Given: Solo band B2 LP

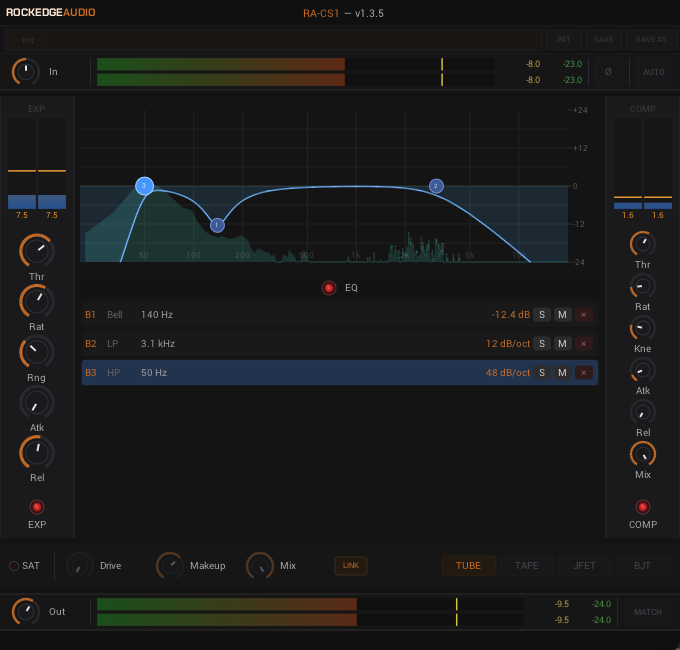Looking at the screenshot, I should [x=542, y=344].
